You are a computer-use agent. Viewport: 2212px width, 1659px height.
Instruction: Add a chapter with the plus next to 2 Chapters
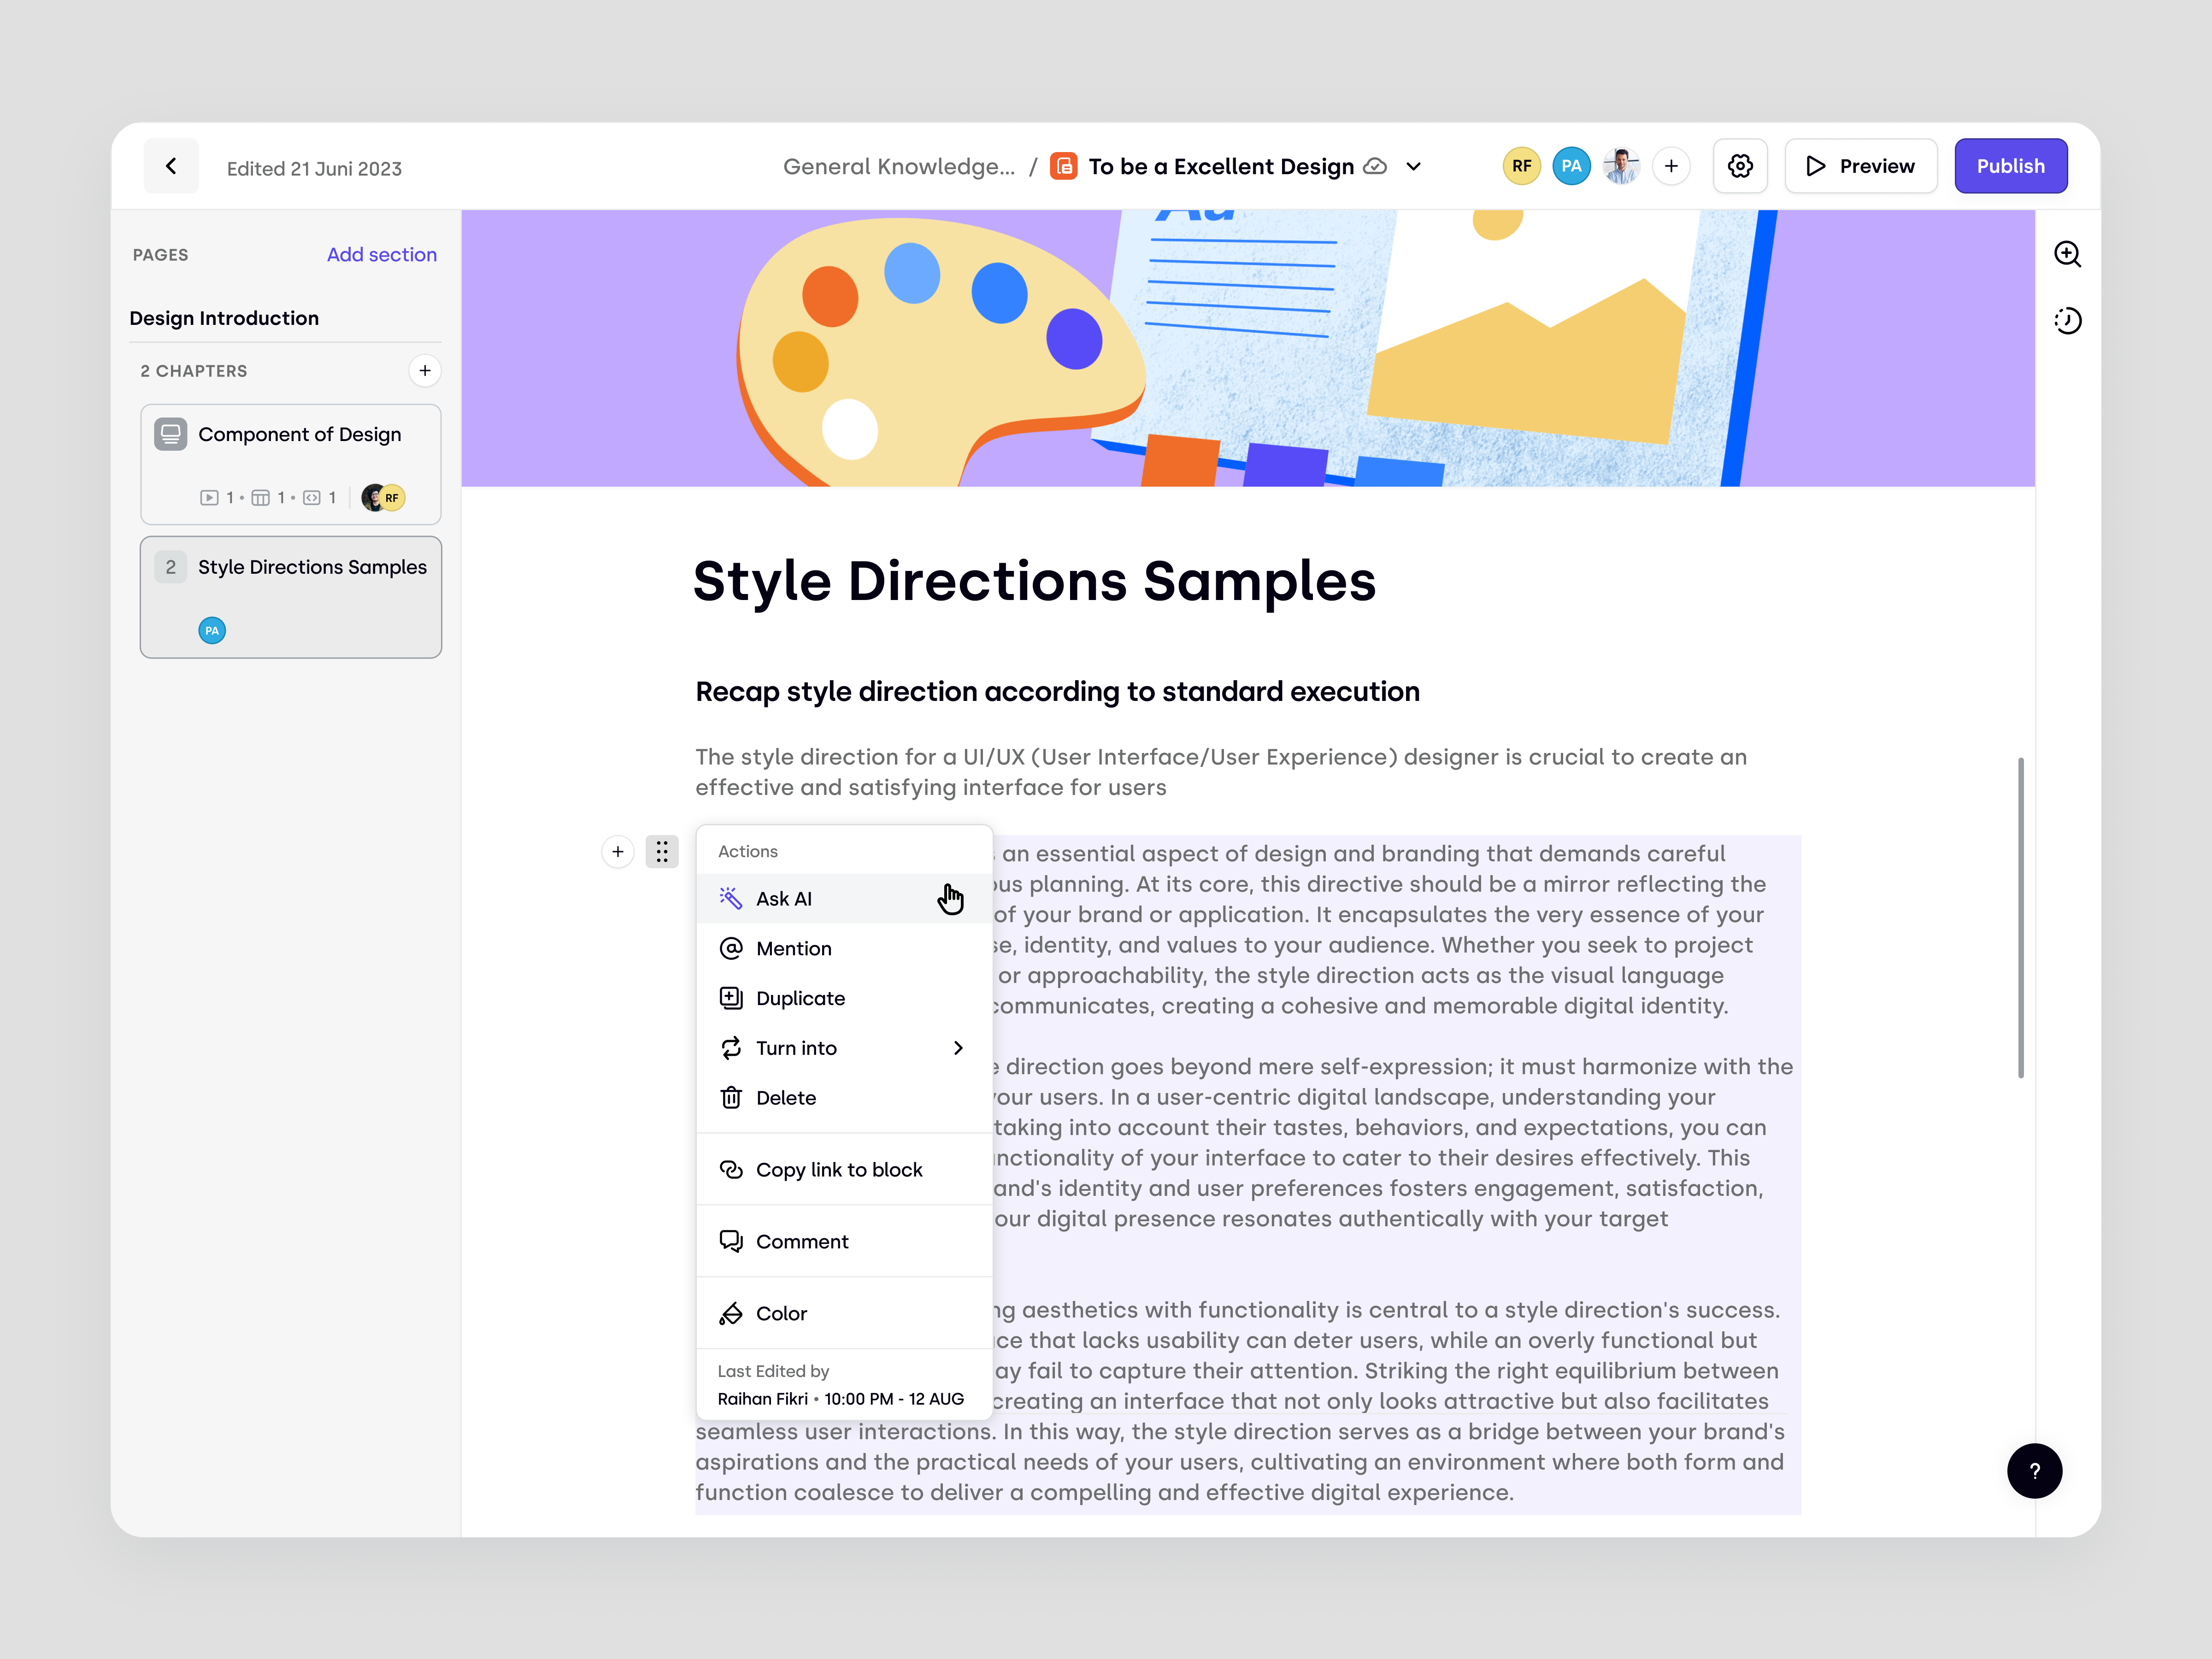pos(425,370)
